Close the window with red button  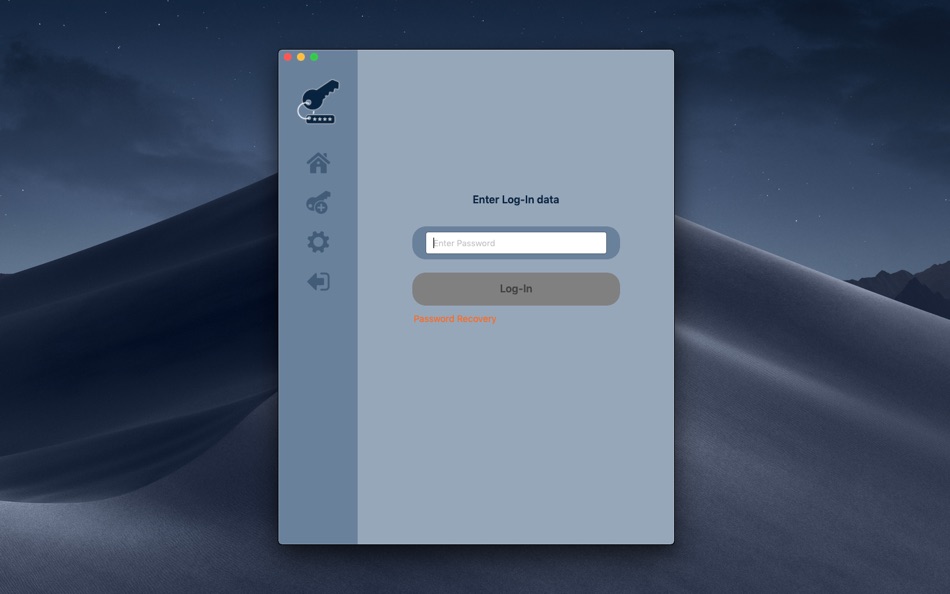coord(288,57)
